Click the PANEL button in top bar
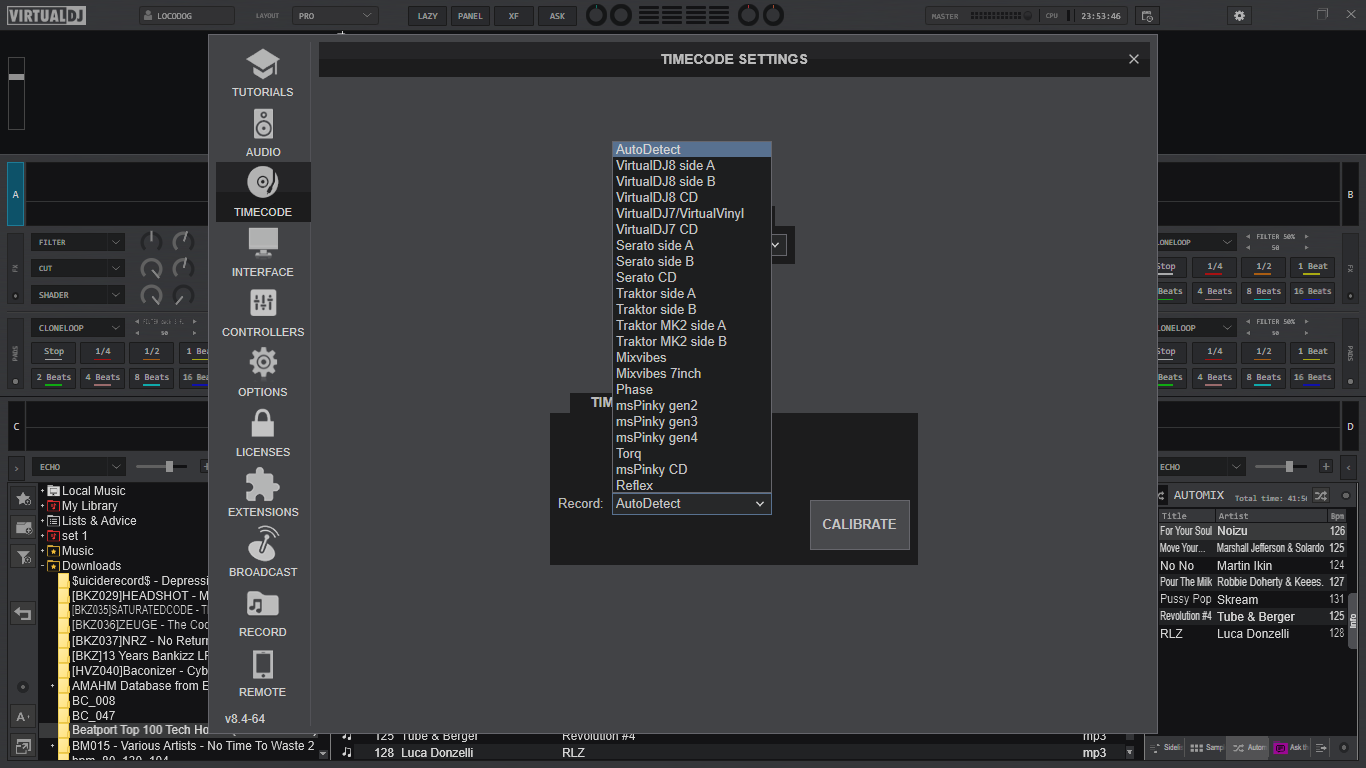Image resolution: width=1366 pixels, height=768 pixels. click(x=470, y=16)
